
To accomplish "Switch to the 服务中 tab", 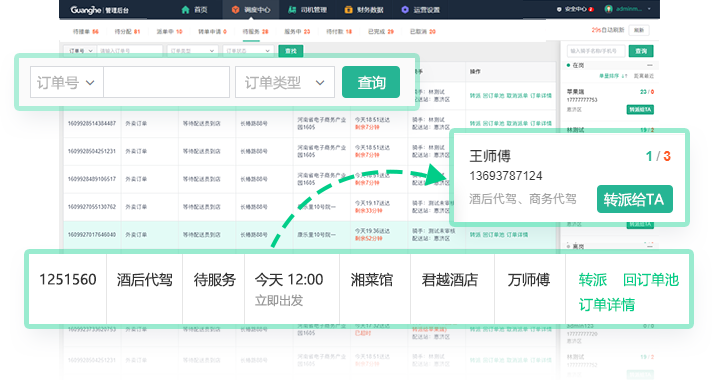I will 297,32.
